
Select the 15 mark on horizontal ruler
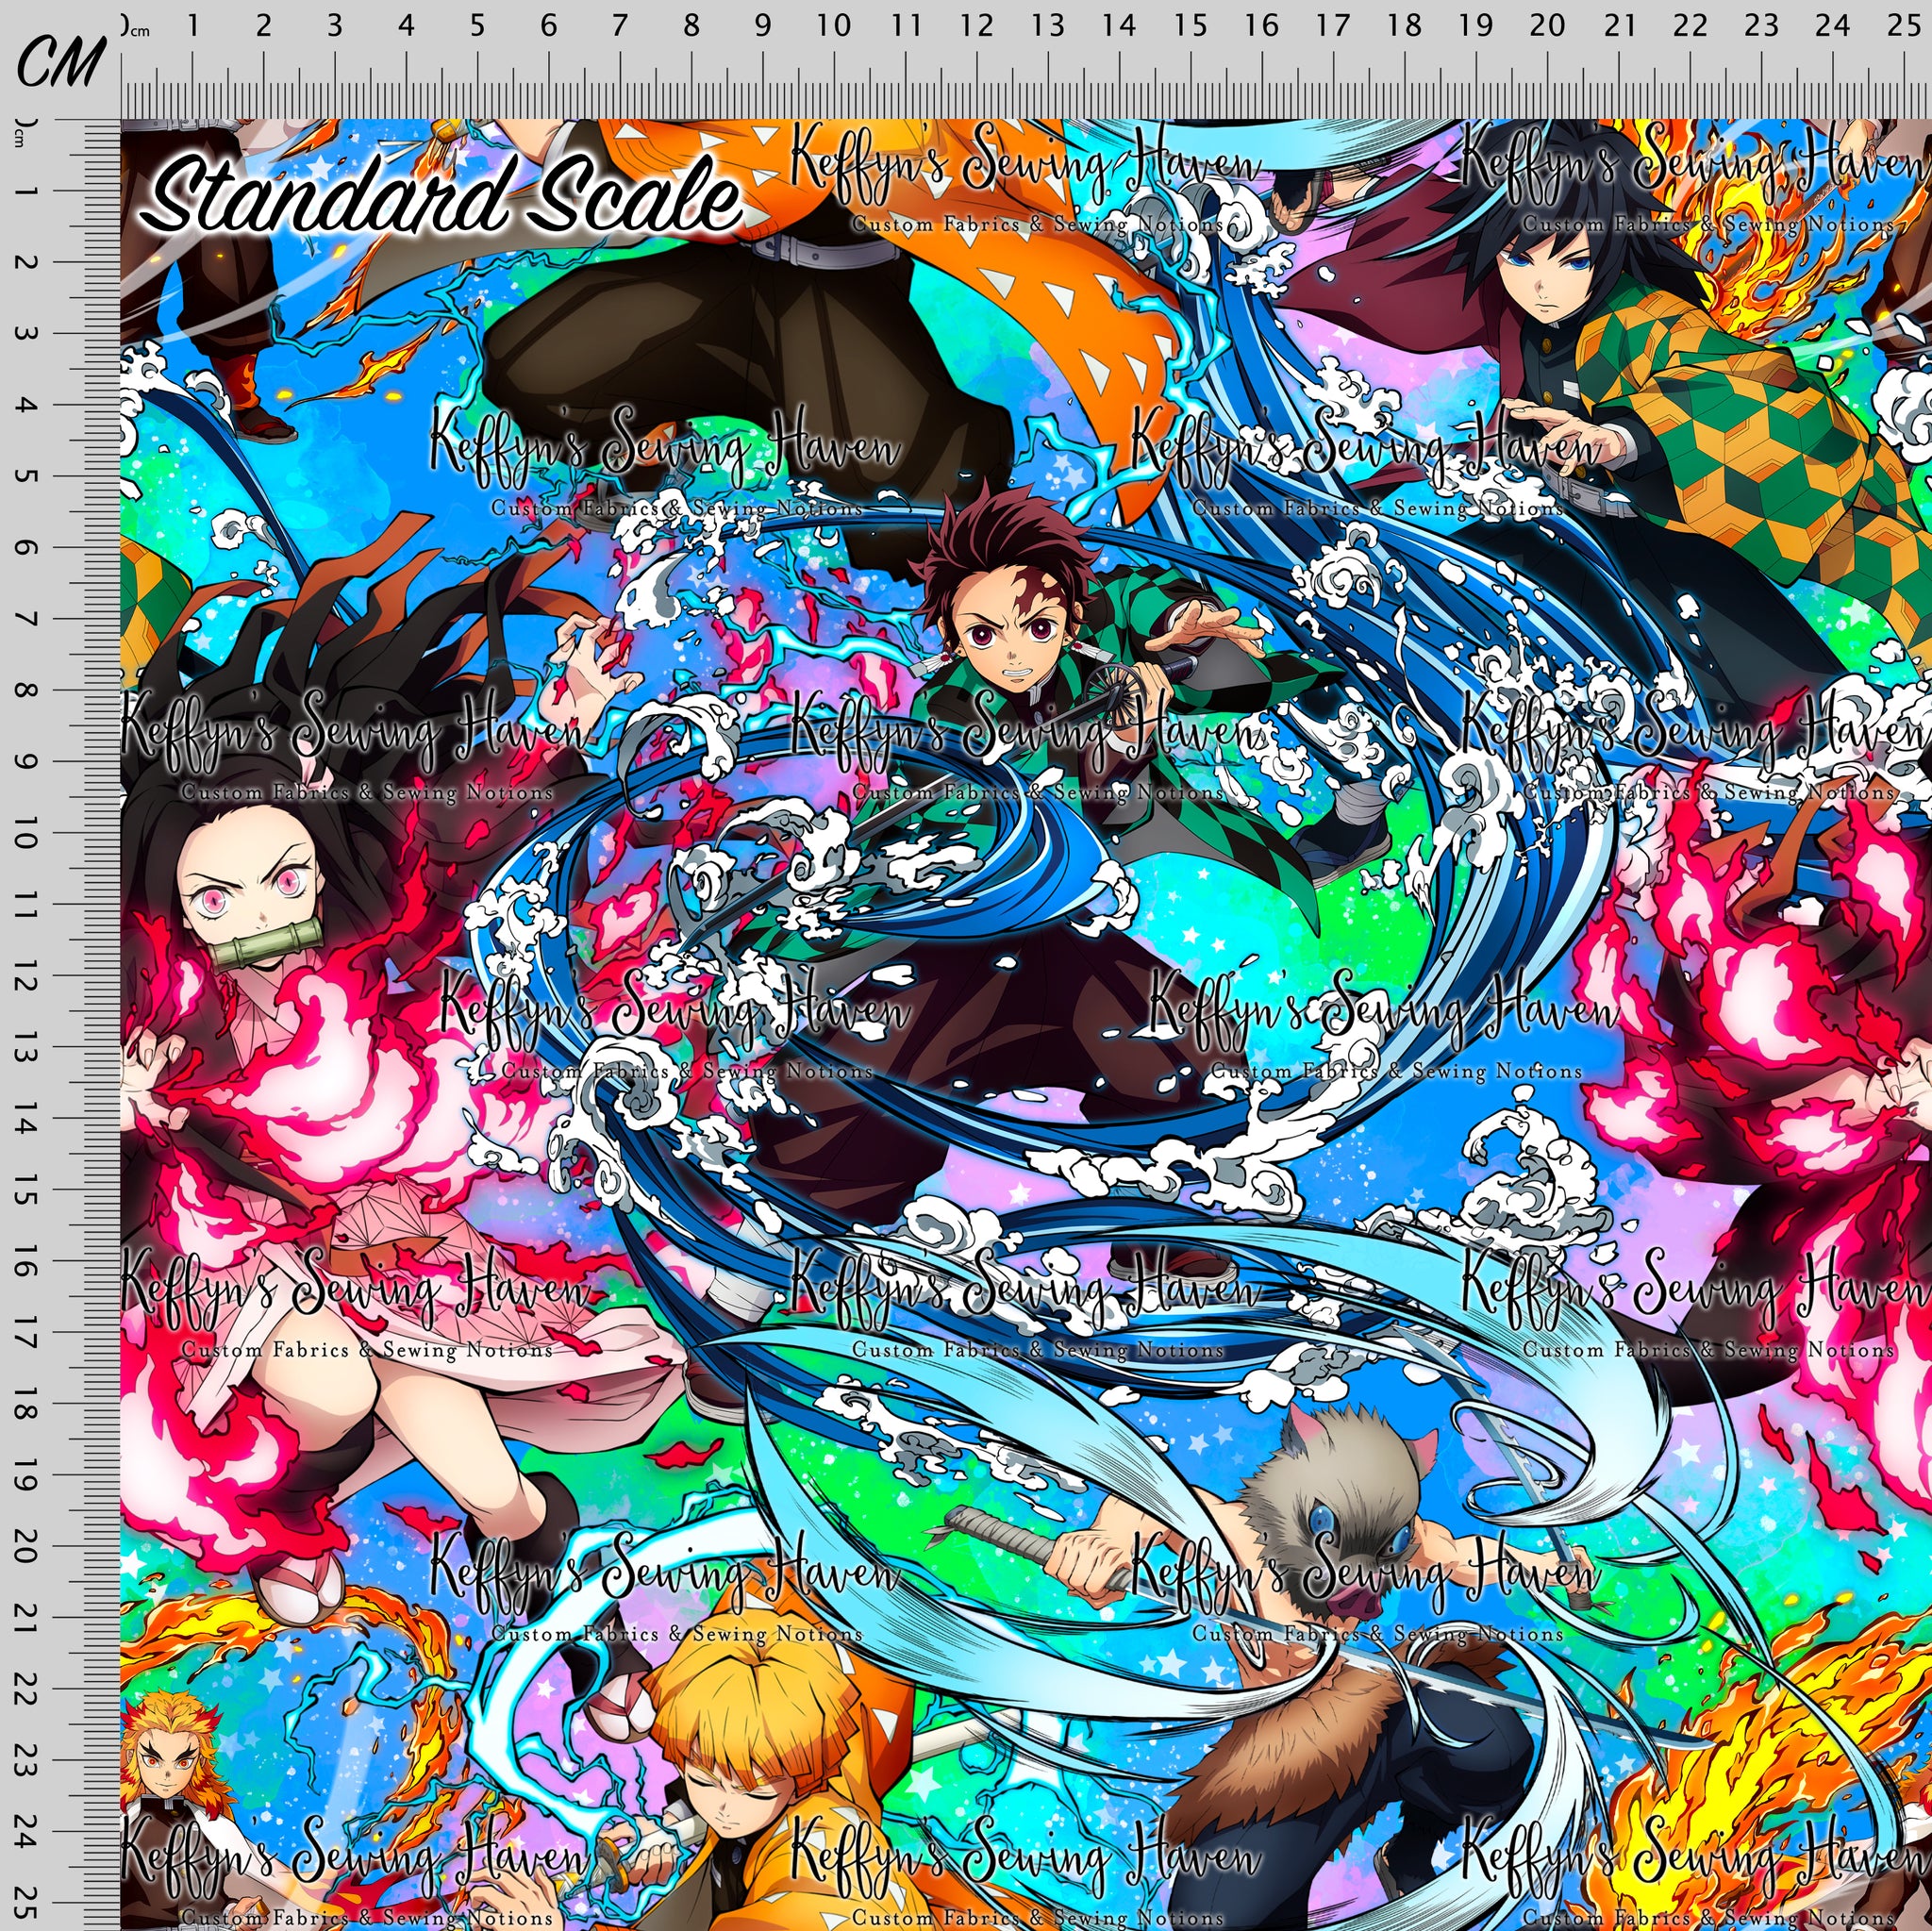click(x=1190, y=25)
